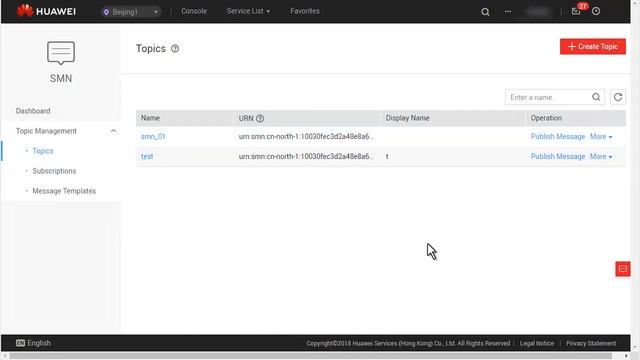
Task: Open help icon next to Topics title
Action: 175,49
